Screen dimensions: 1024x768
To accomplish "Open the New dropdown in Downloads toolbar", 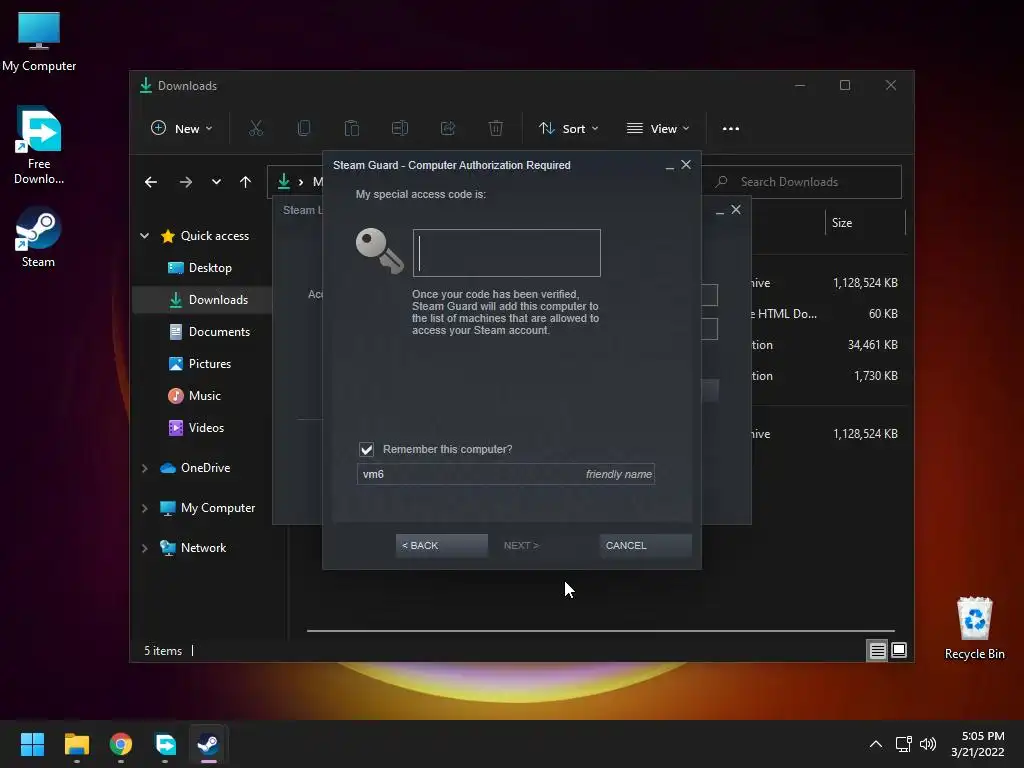I will [x=182, y=129].
